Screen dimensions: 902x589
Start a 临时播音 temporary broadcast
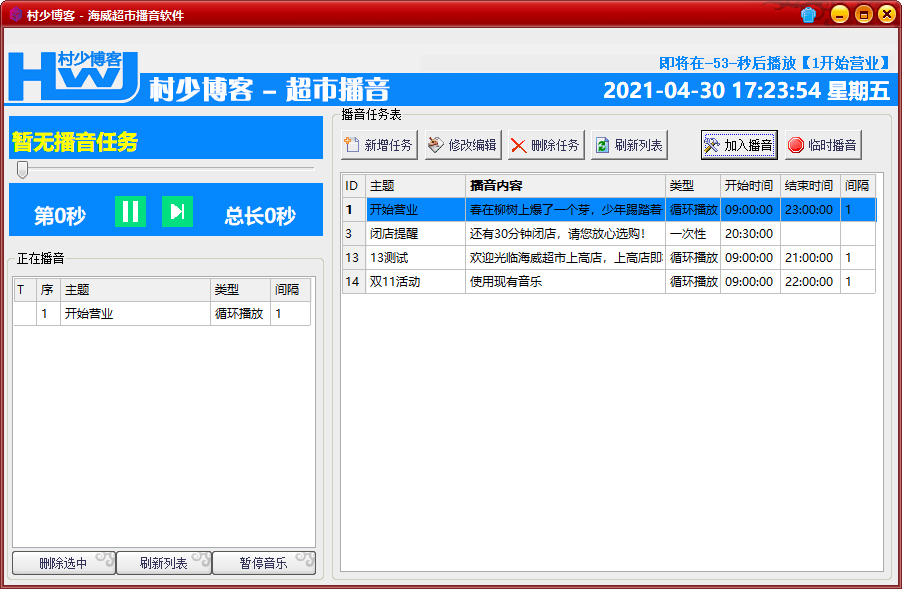(x=823, y=145)
